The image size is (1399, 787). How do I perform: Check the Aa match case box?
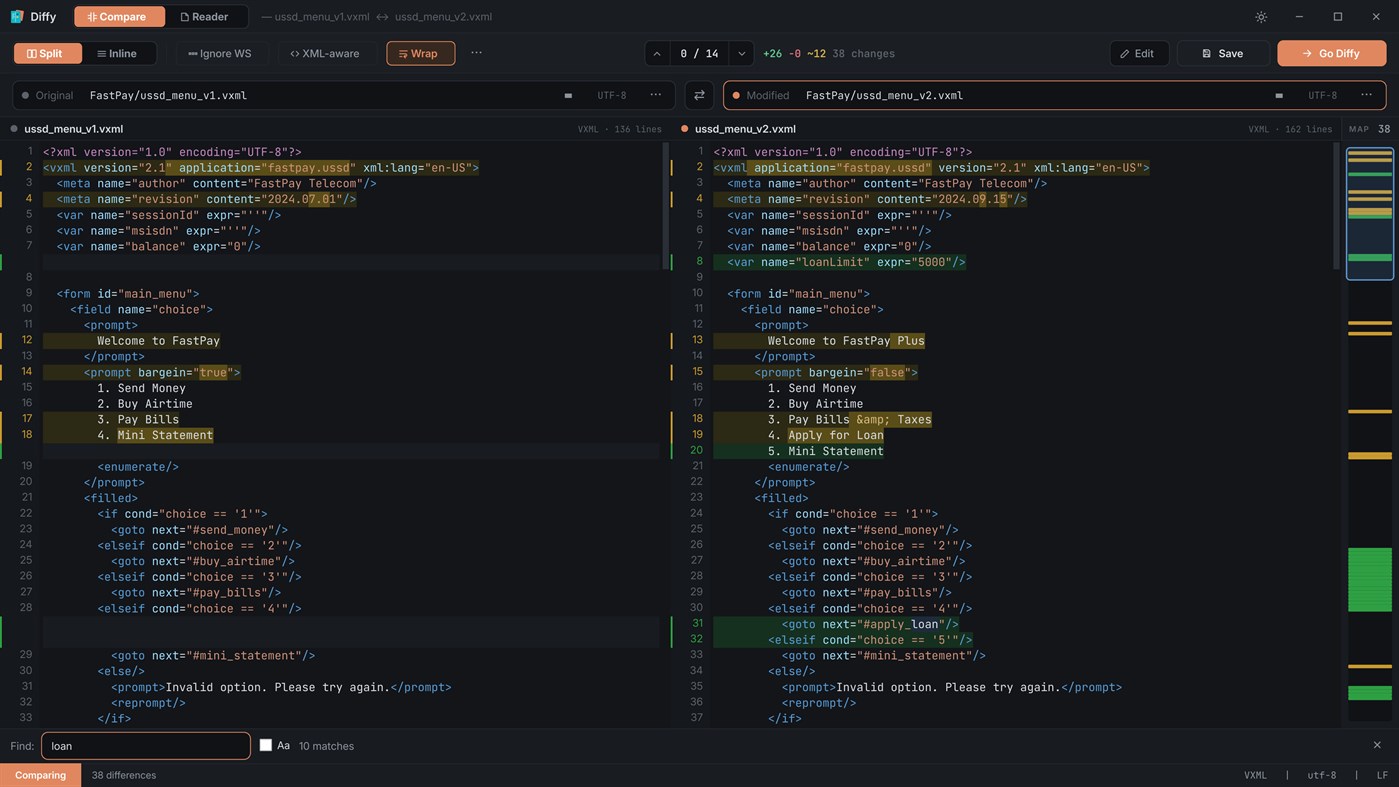click(266, 745)
